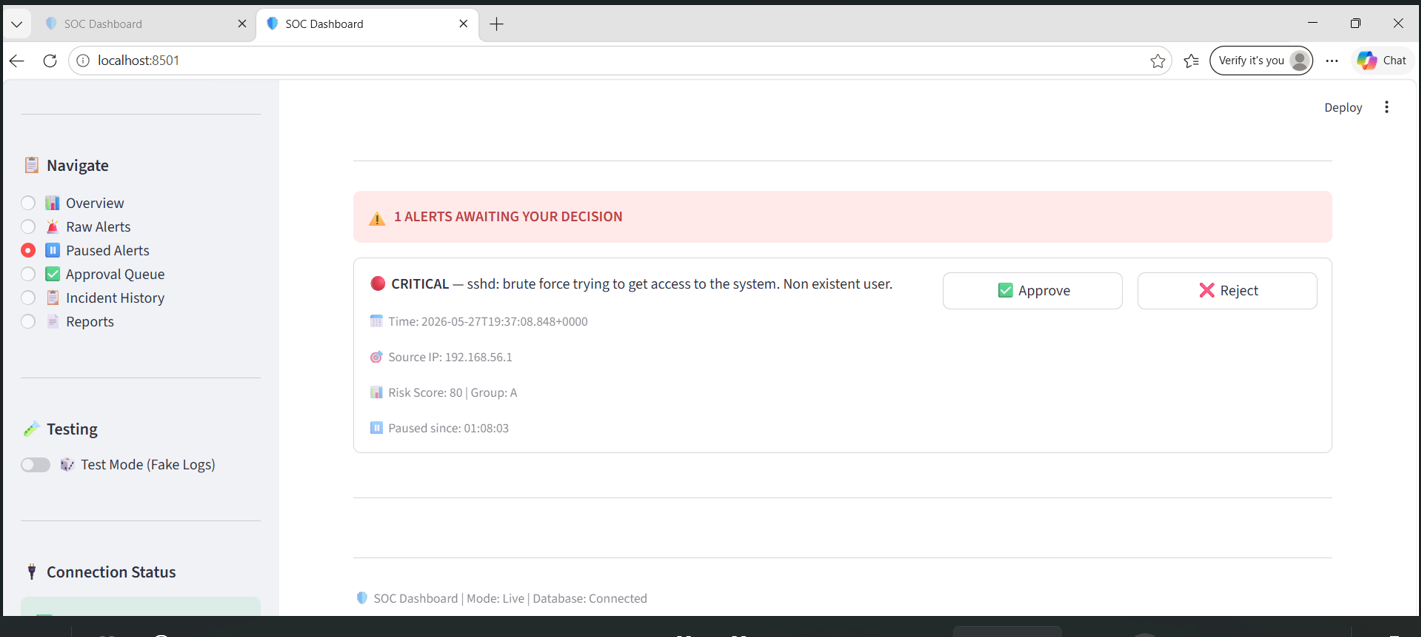Reload the page with refresh icon
This screenshot has height=637, width=1421.
click(x=50, y=61)
